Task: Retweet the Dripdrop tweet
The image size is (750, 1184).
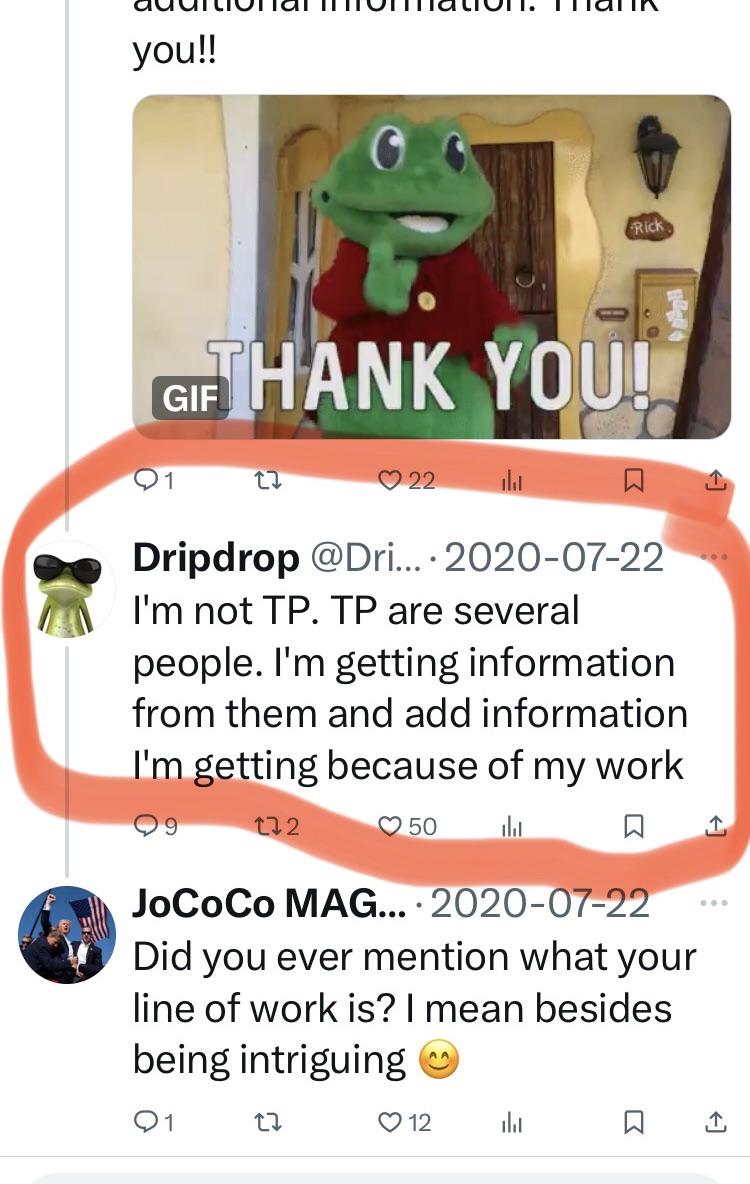Action: click(x=276, y=826)
